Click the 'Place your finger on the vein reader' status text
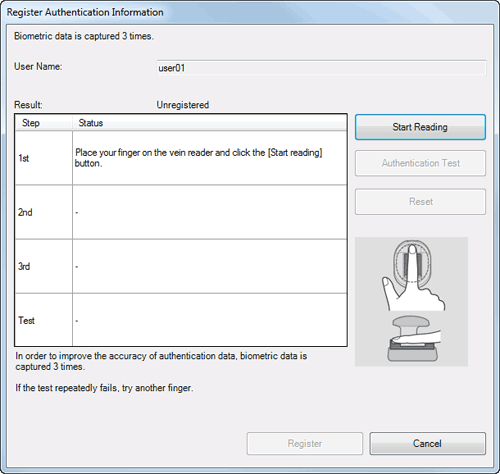500x474 pixels. coord(199,158)
